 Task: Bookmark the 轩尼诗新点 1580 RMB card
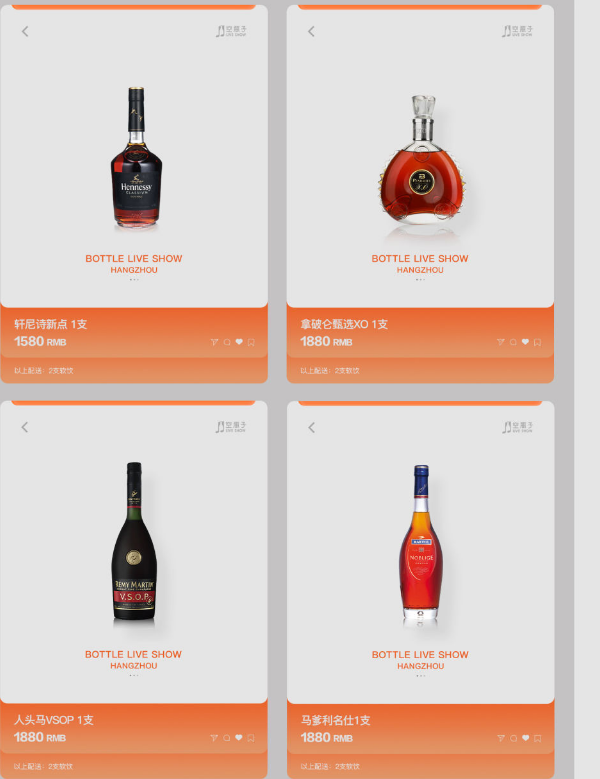(251, 342)
